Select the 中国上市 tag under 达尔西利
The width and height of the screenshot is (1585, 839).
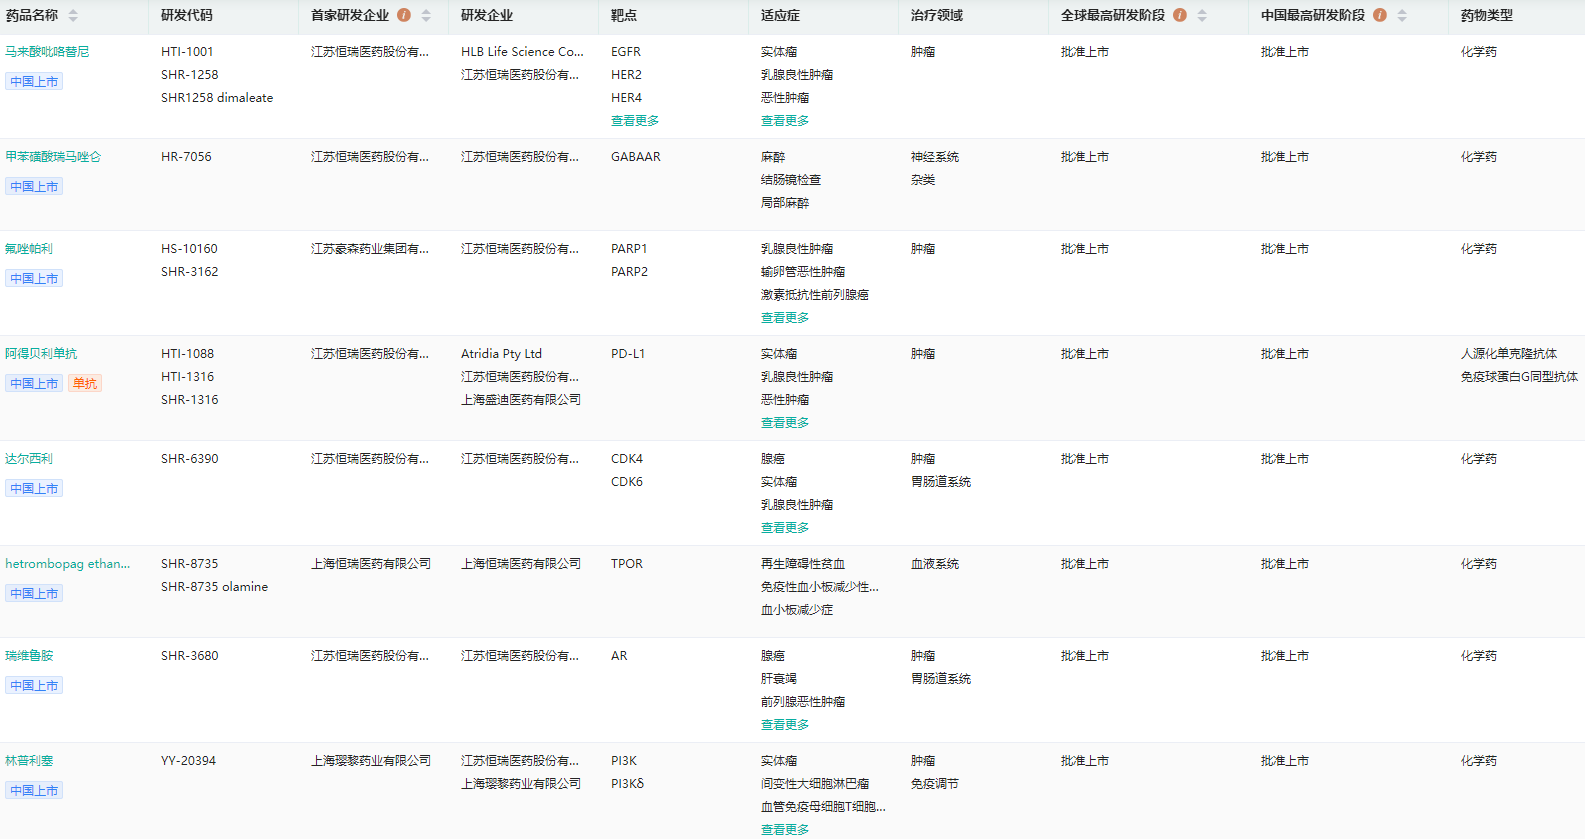34,489
